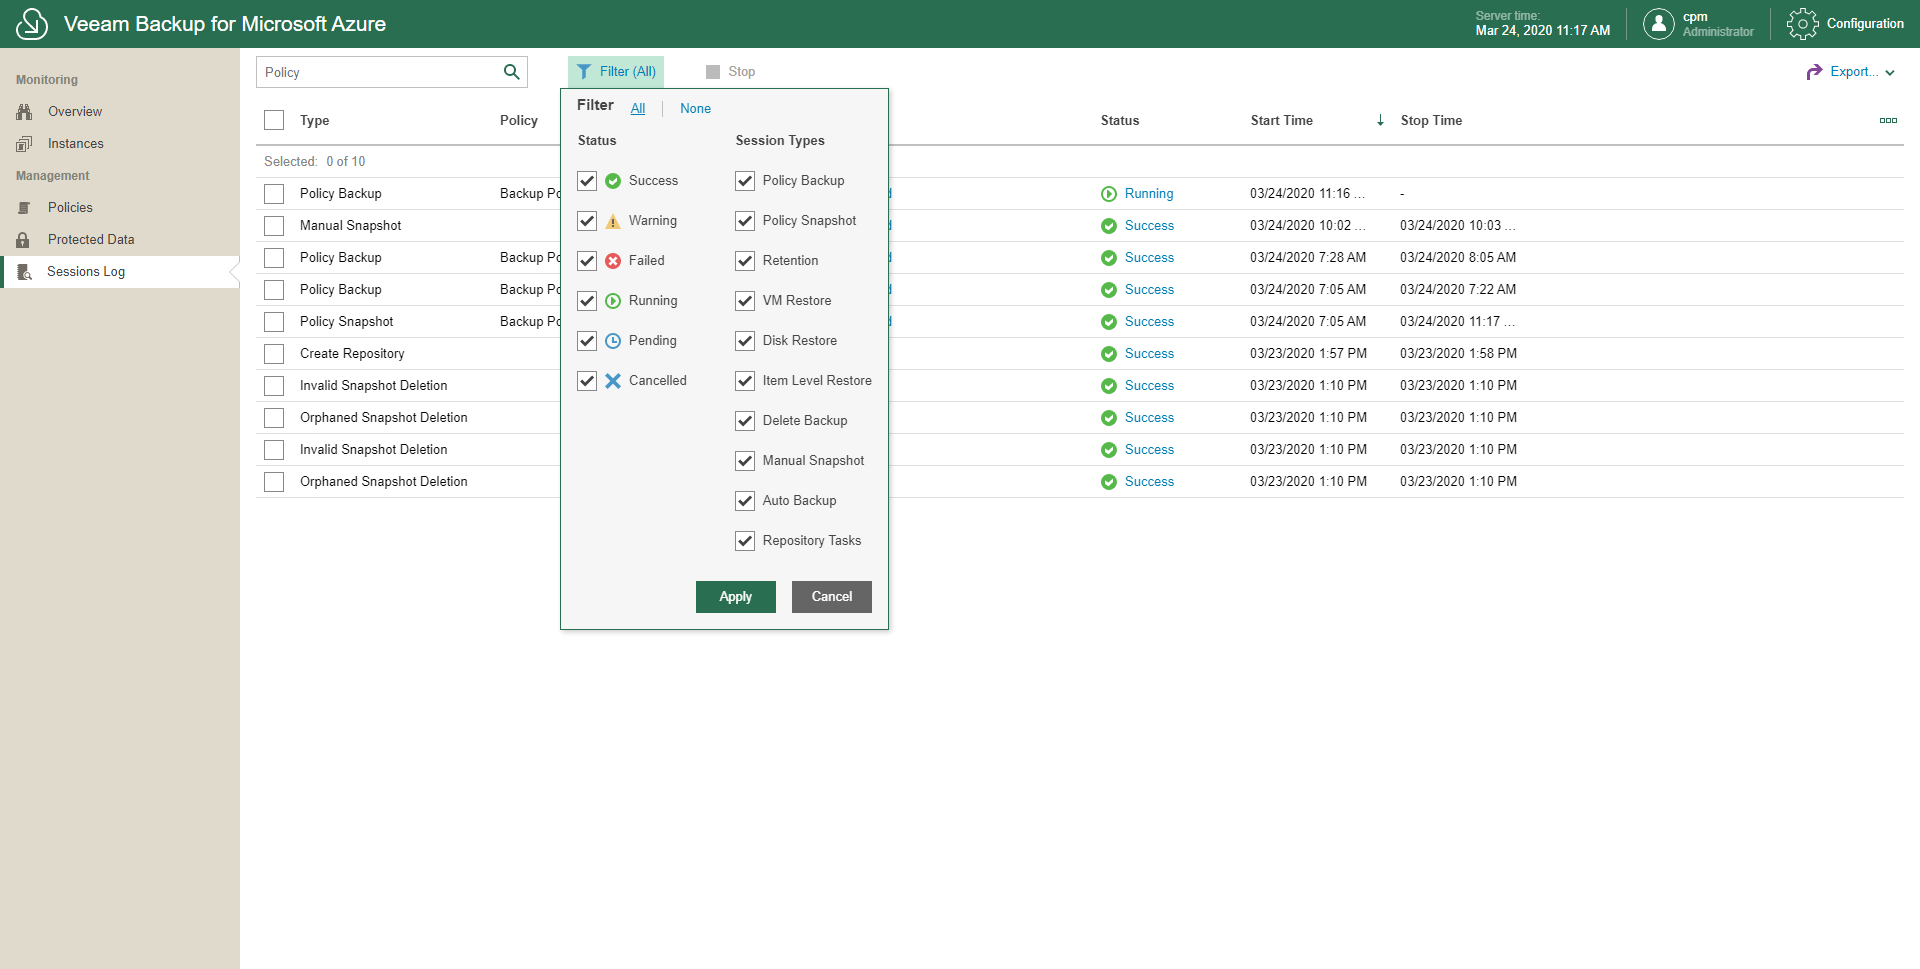
Task: Open the Protected Data page
Action: point(91,240)
